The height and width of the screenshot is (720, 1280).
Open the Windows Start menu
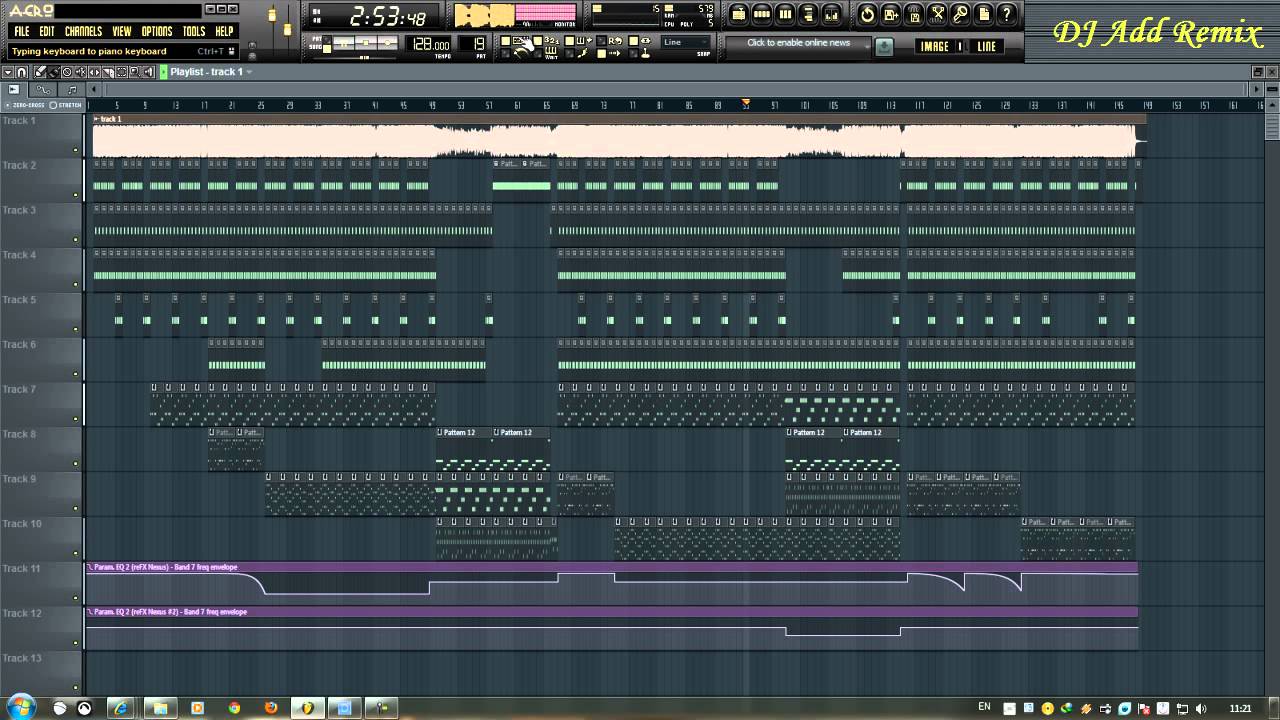pyautogui.click(x=21, y=707)
